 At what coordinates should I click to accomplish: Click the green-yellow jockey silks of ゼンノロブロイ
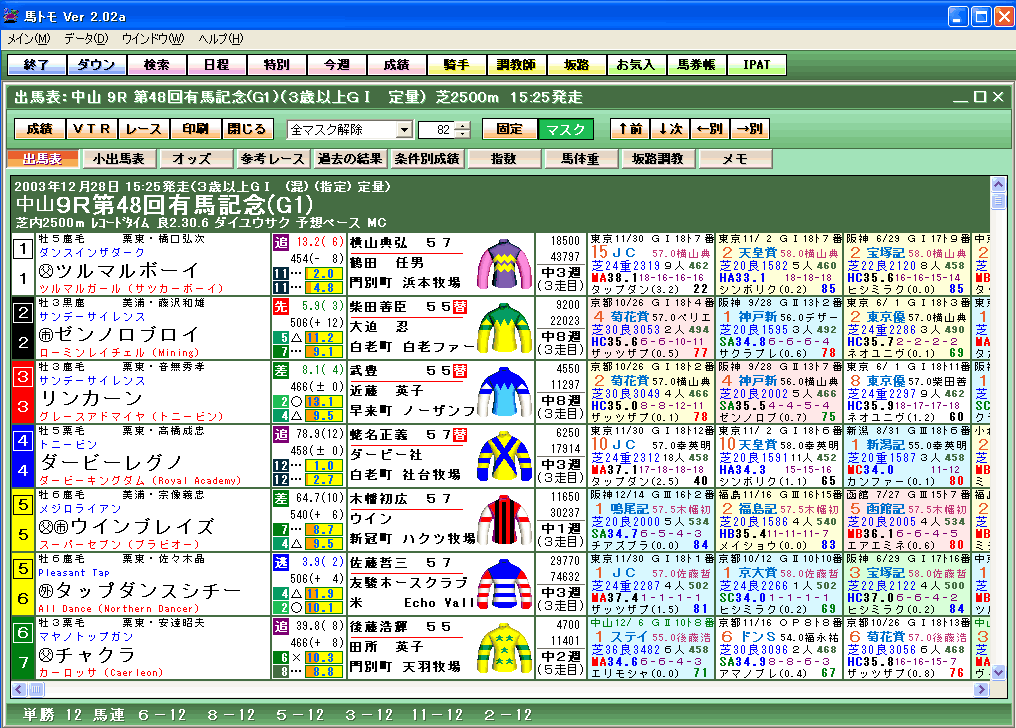pyautogui.click(x=503, y=328)
